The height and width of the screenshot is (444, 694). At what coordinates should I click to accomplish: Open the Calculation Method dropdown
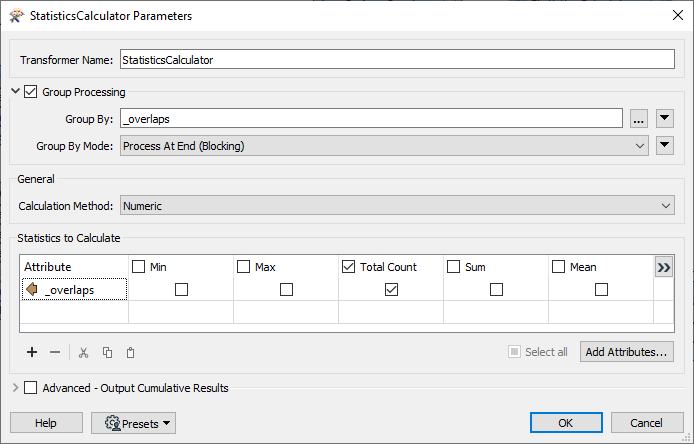(397, 205)
